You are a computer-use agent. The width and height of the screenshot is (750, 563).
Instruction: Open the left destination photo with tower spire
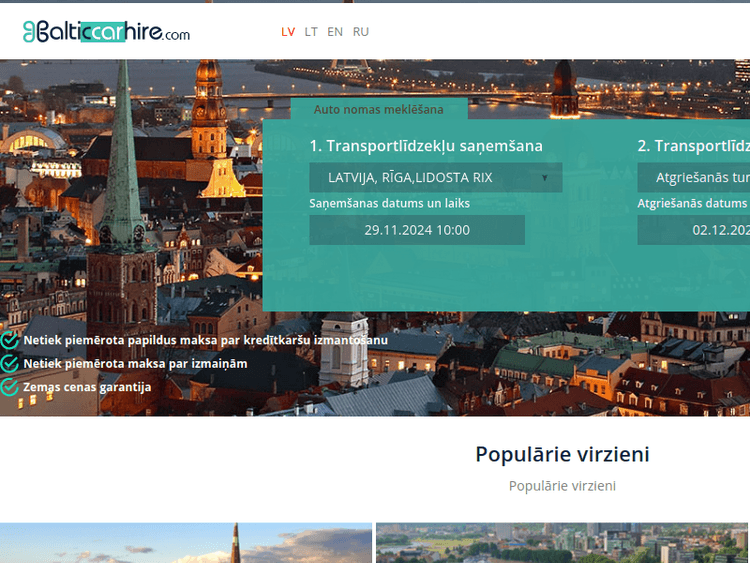[186, 543]
